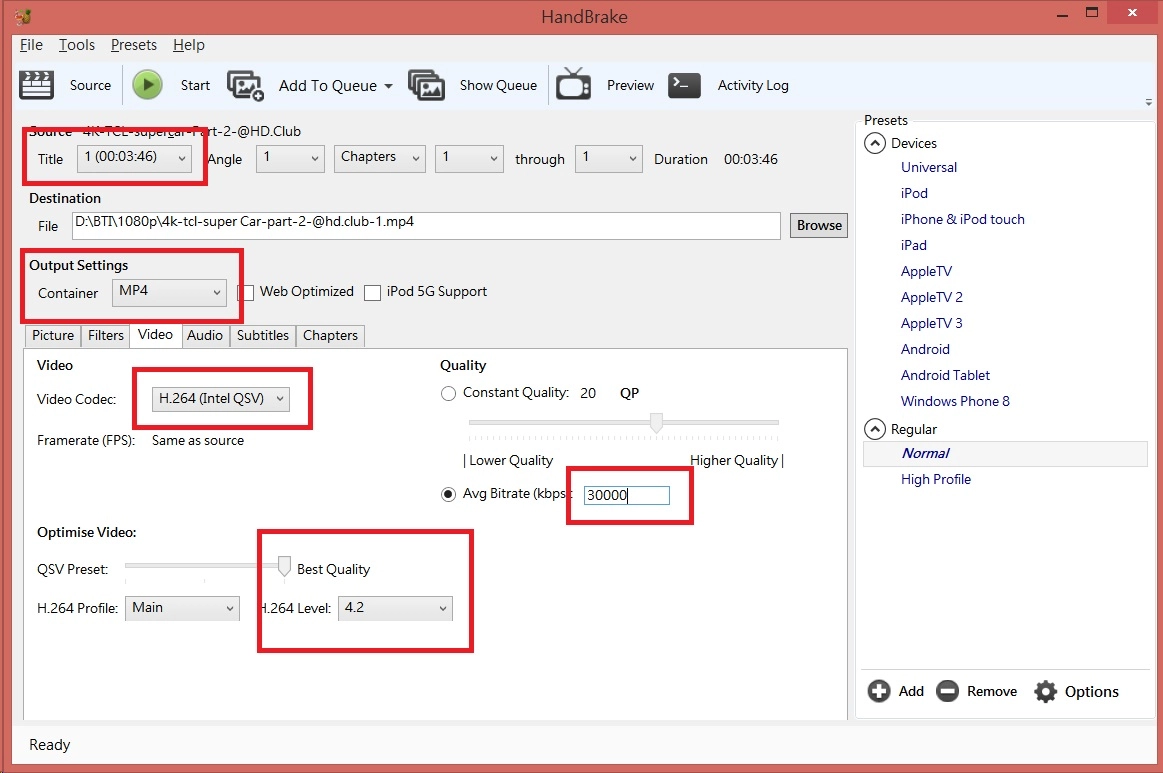The height and width of the screenshot is (773, 1163).
Task: Open the Presets menu
Action: pyautogui.click(x=134, y=45)
